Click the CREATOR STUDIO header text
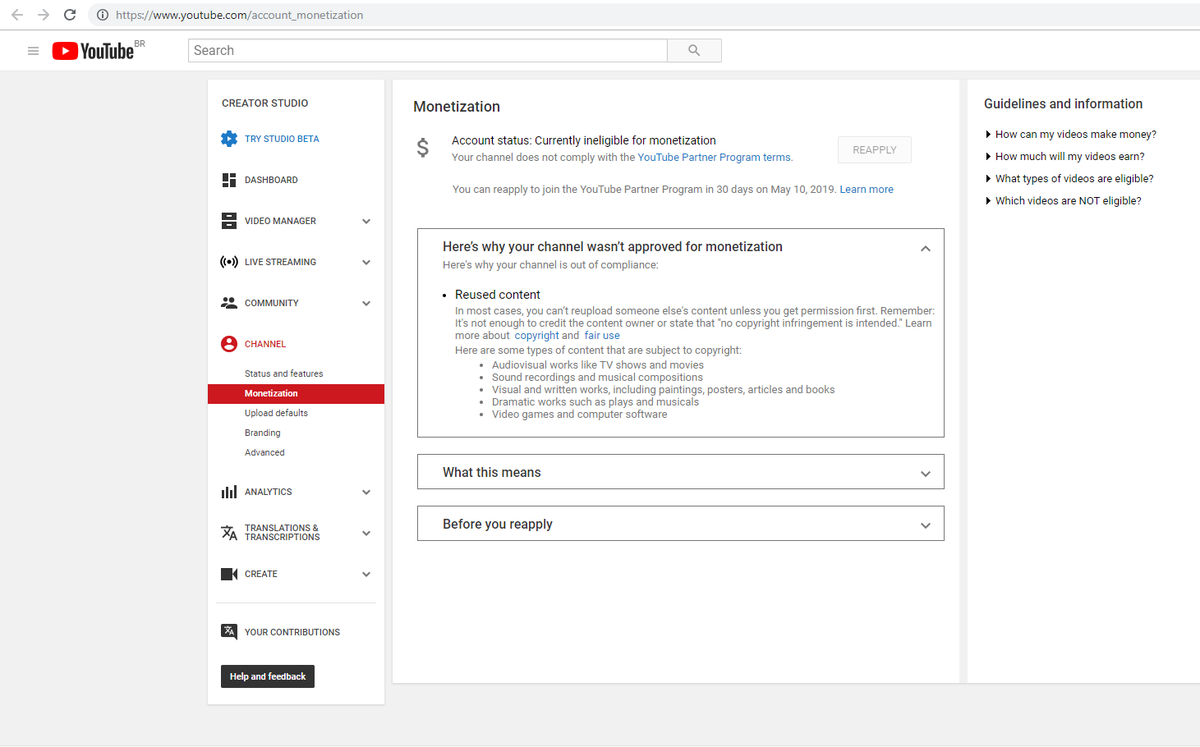 pyautogui.click(x=265, y=103)
